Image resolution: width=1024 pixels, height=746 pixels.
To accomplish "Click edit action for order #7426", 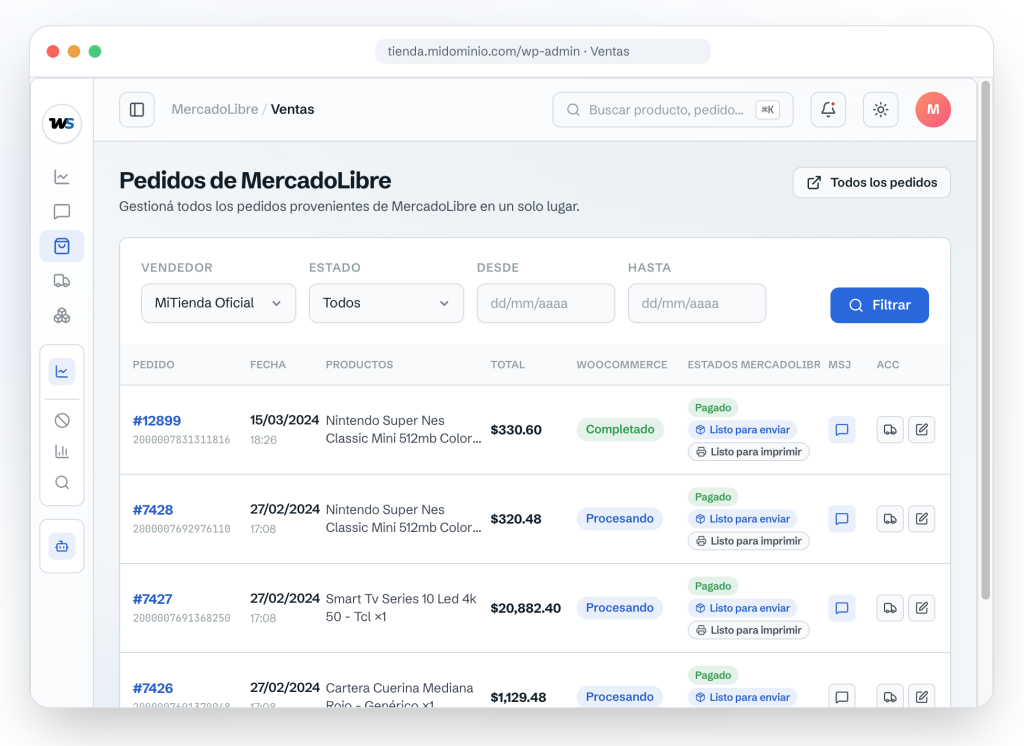I will click(x=921, y=696).
